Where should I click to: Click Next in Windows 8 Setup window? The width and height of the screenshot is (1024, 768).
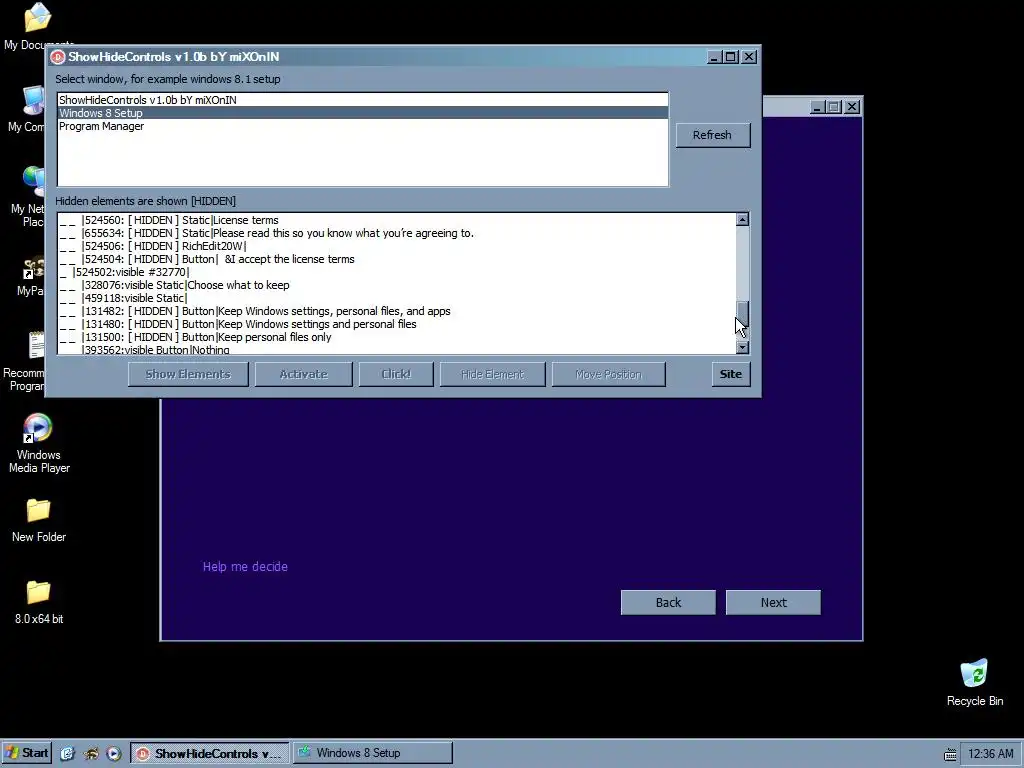(x=773, y=603)
